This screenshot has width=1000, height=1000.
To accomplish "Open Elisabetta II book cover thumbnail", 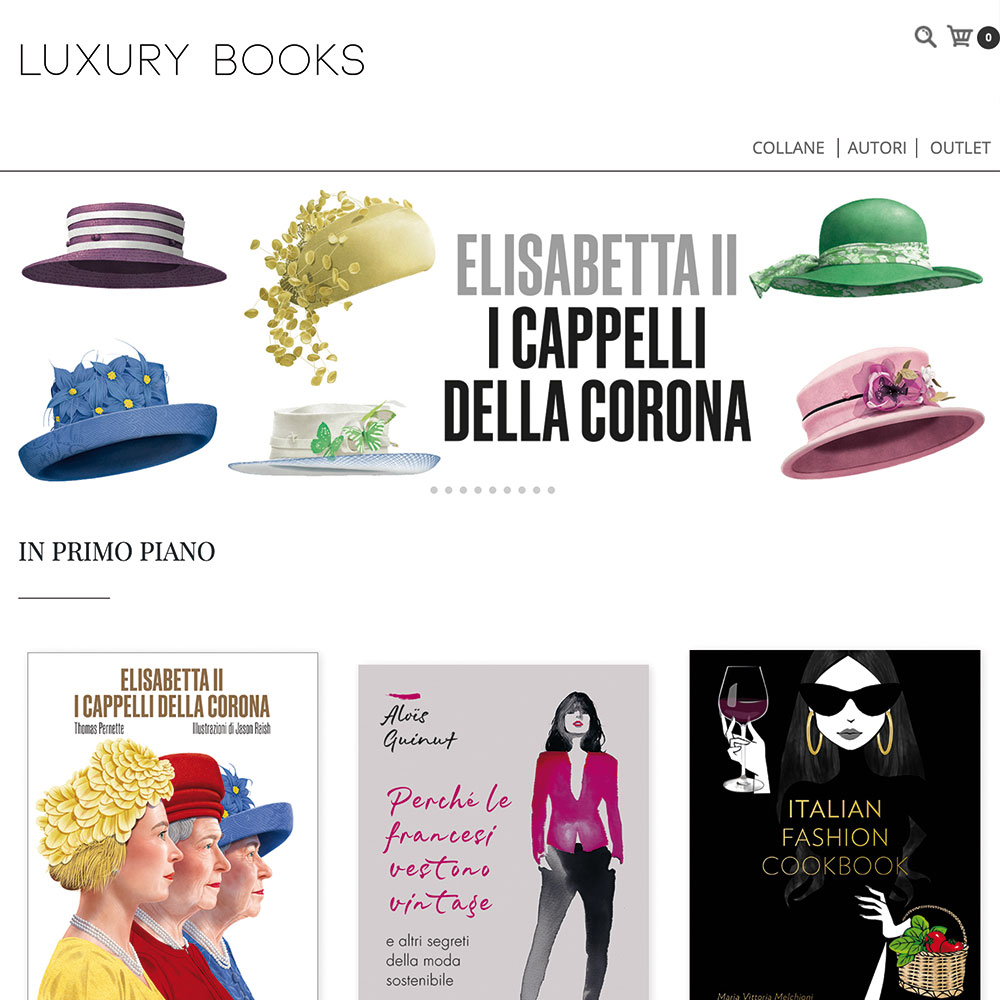I will 173,826.
